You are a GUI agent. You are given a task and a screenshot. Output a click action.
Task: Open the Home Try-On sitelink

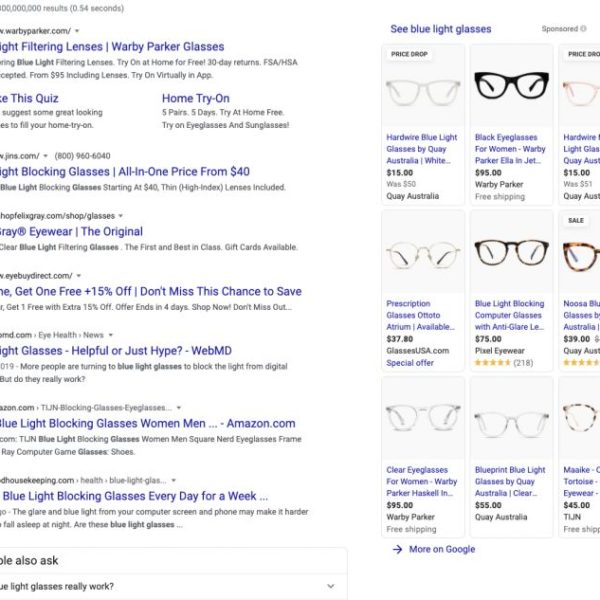[x=195, y=99]
